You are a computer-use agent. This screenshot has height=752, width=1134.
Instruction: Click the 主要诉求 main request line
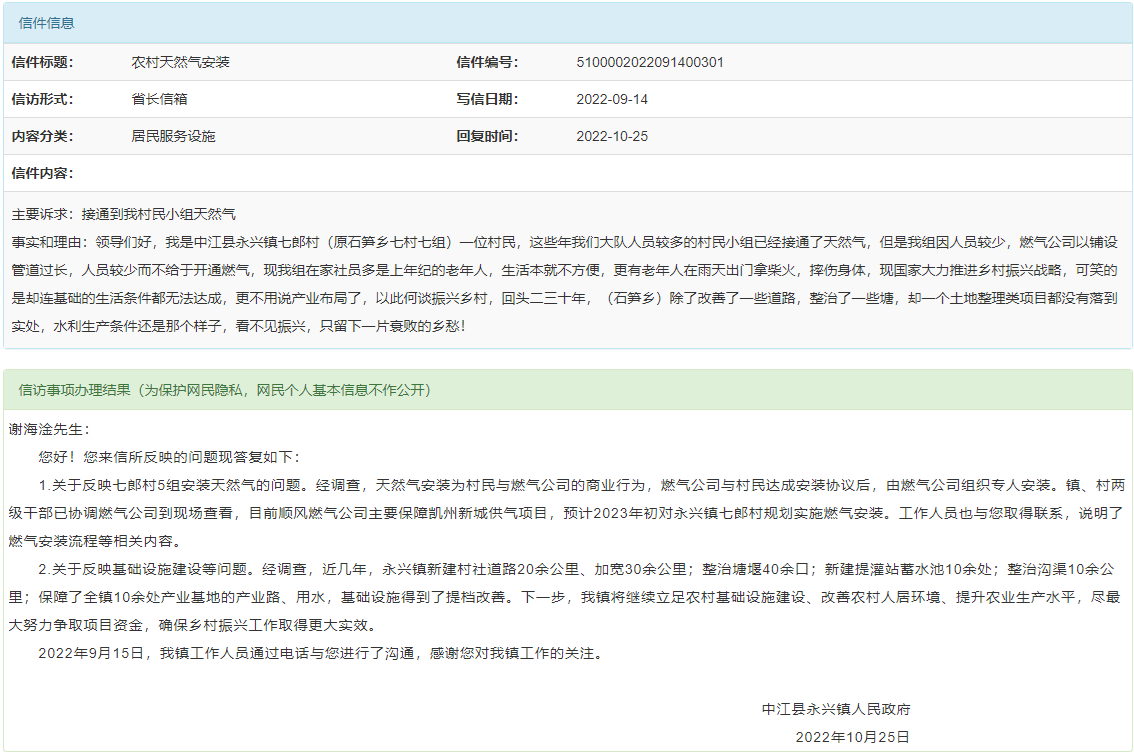124,214
